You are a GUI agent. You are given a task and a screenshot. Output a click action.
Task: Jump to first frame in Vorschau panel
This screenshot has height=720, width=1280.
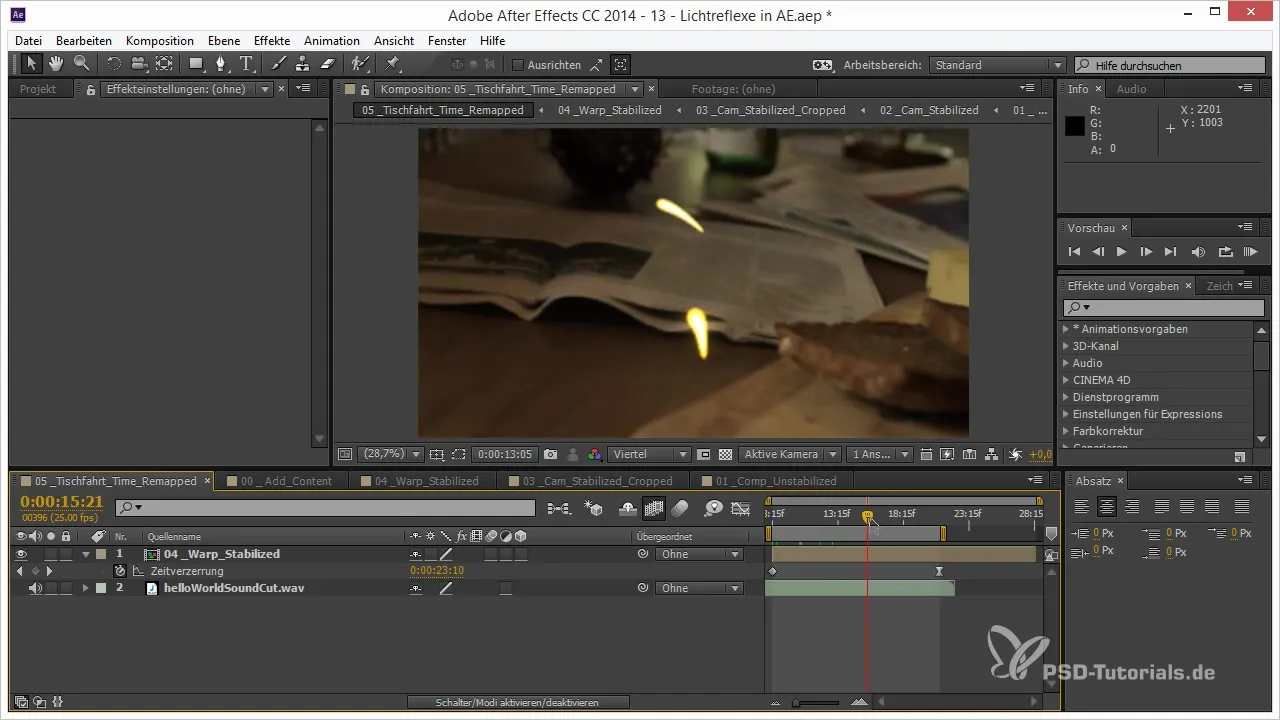pyautogui.click(x=1074, y=252)
